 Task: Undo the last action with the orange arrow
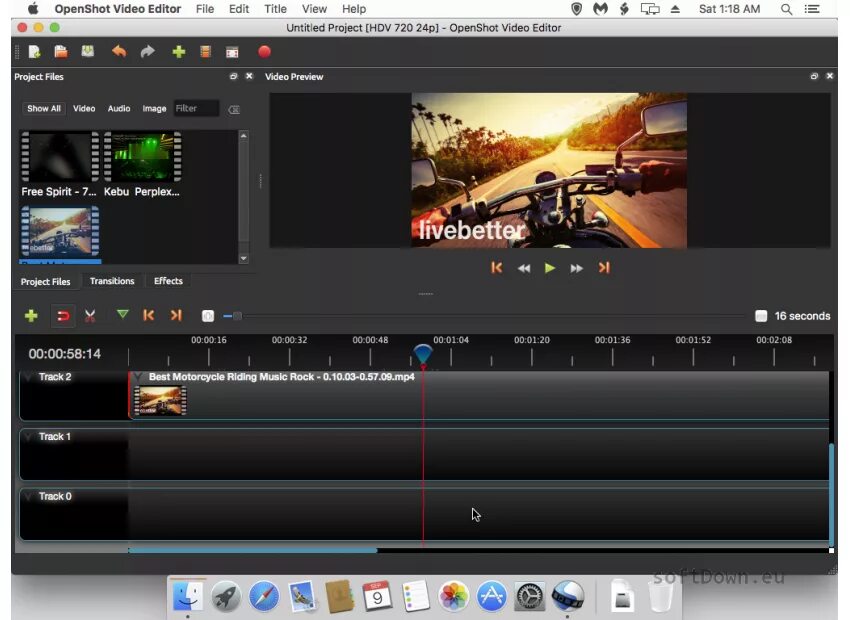[x=119, y=52]
